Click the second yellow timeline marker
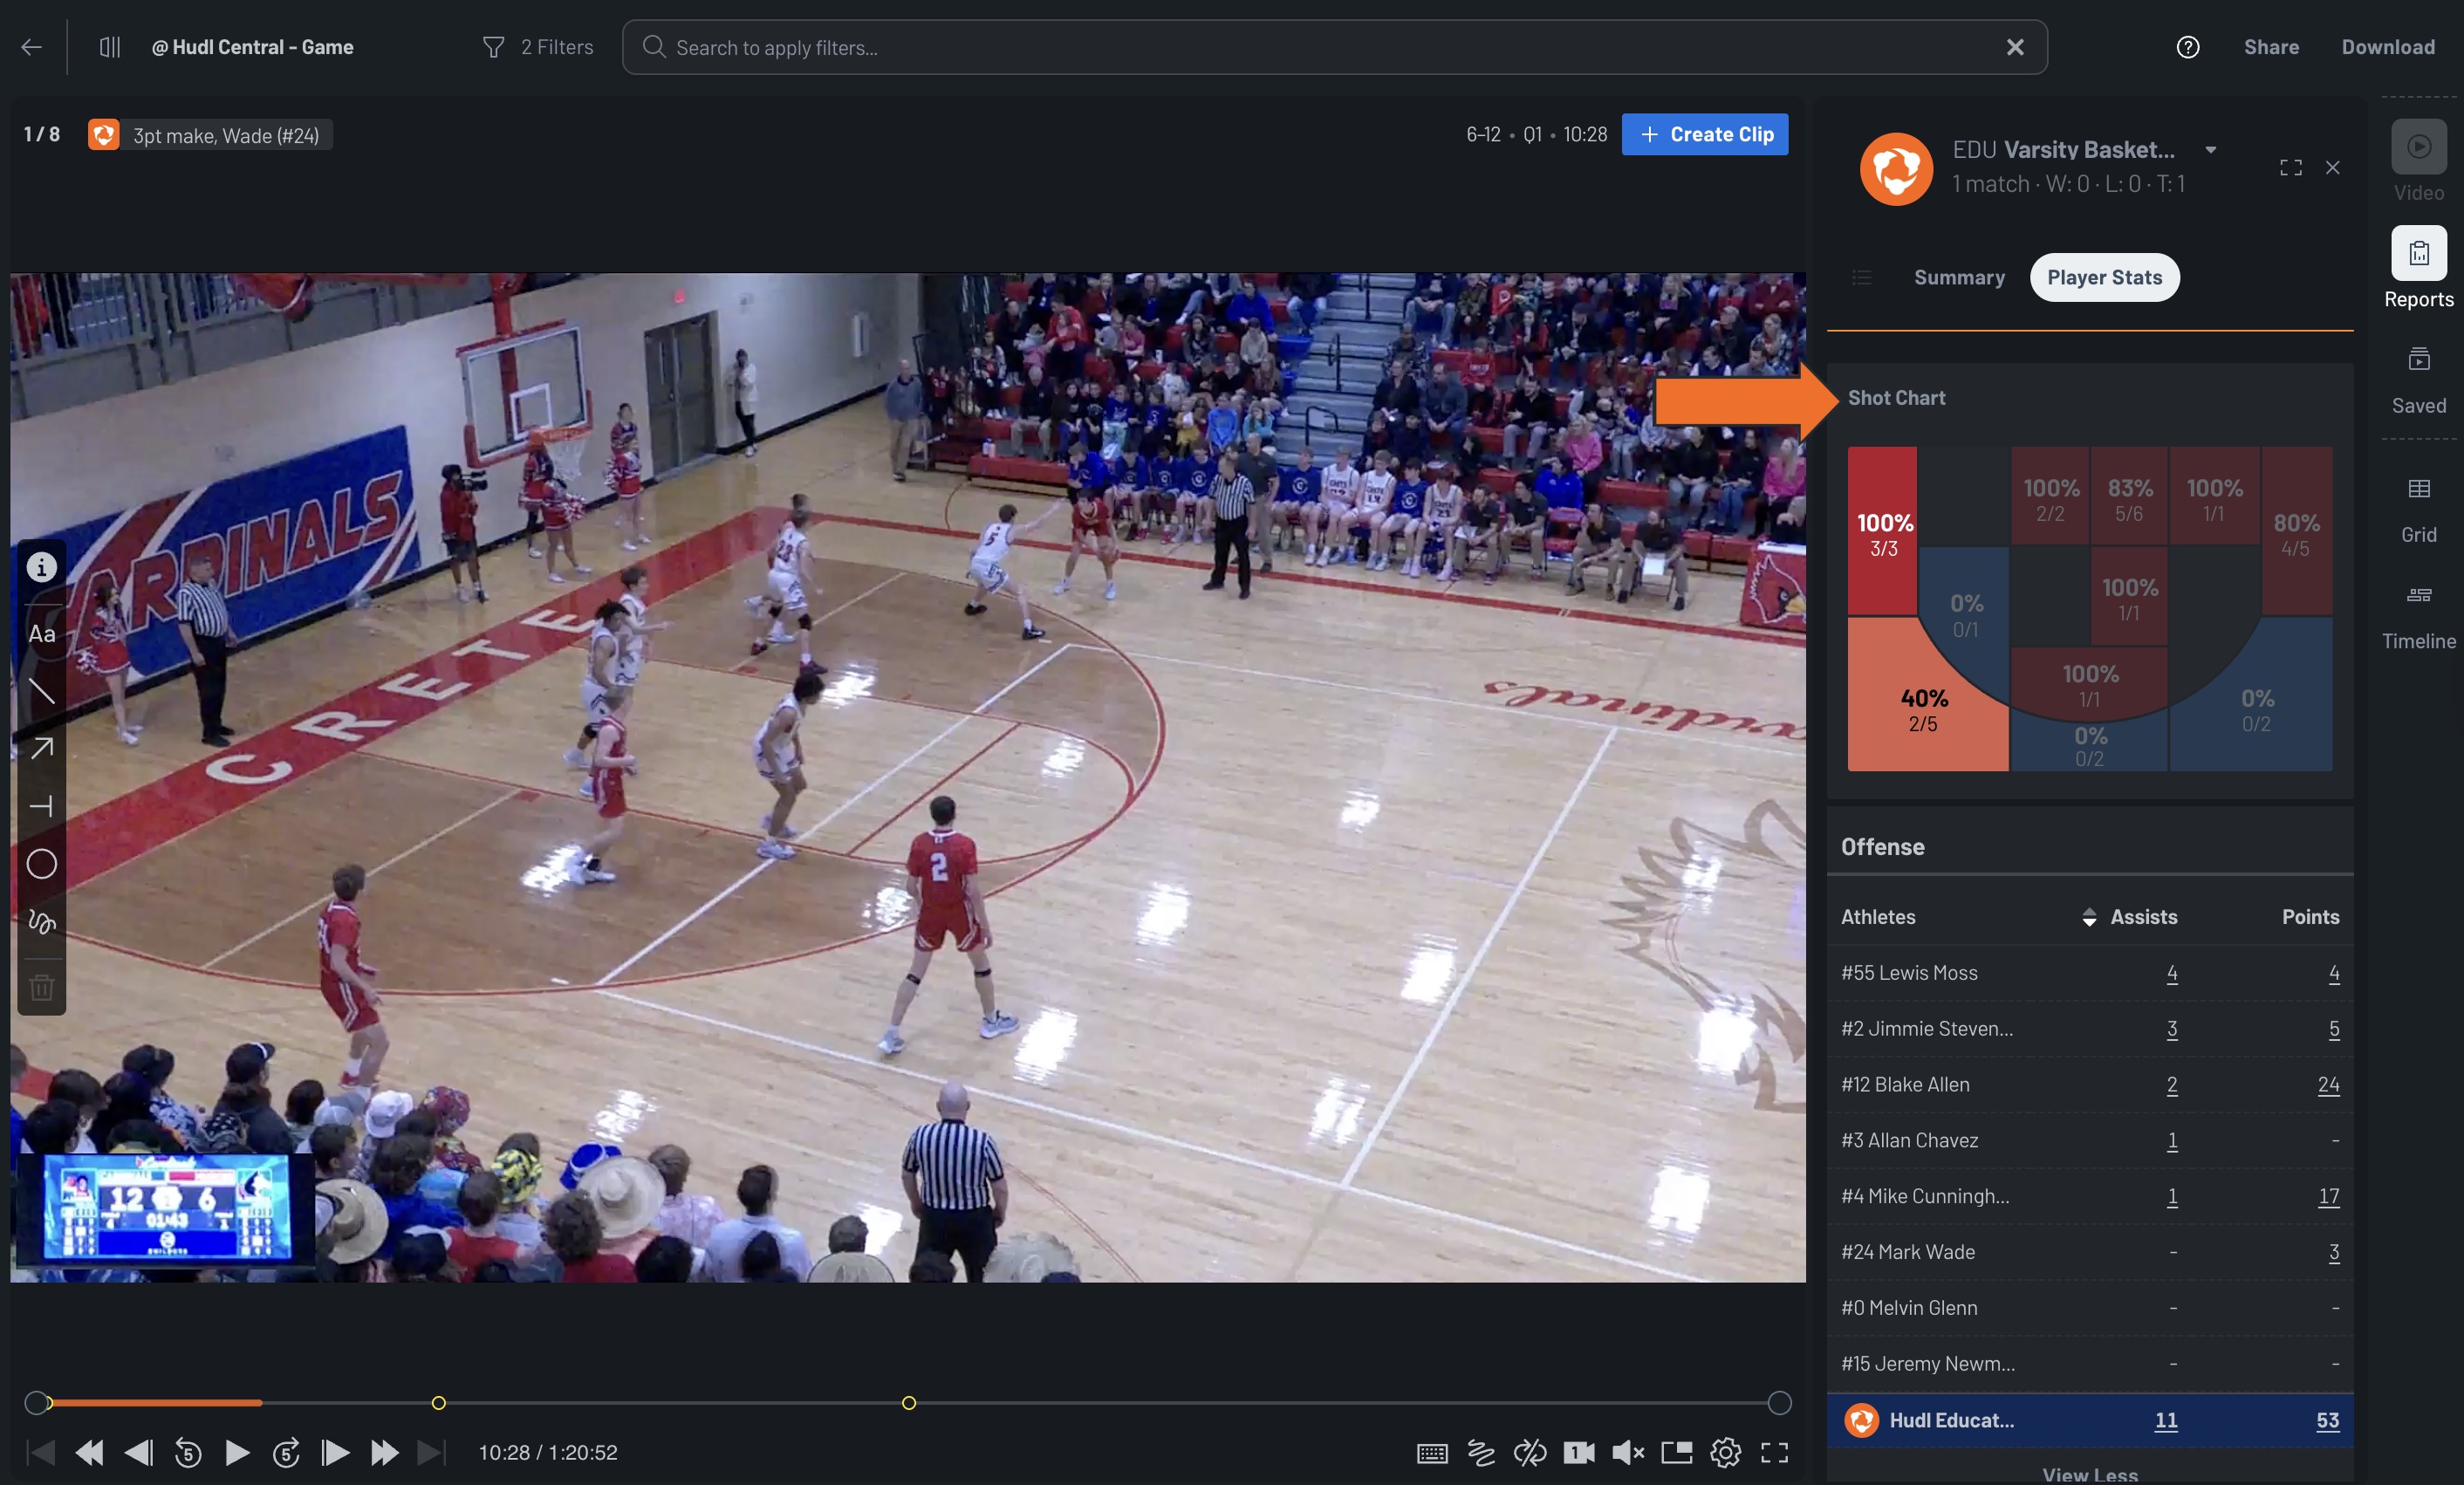 click(x=908, y=1403)
